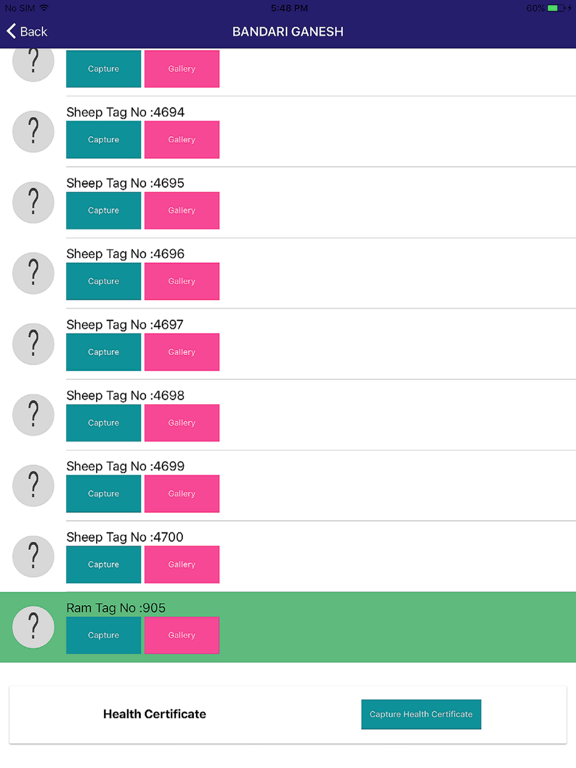This screenshot has height=768, width=576.
Task: Tap placeholder photo for Sheep Tag 4700
Action: (33, 556)
